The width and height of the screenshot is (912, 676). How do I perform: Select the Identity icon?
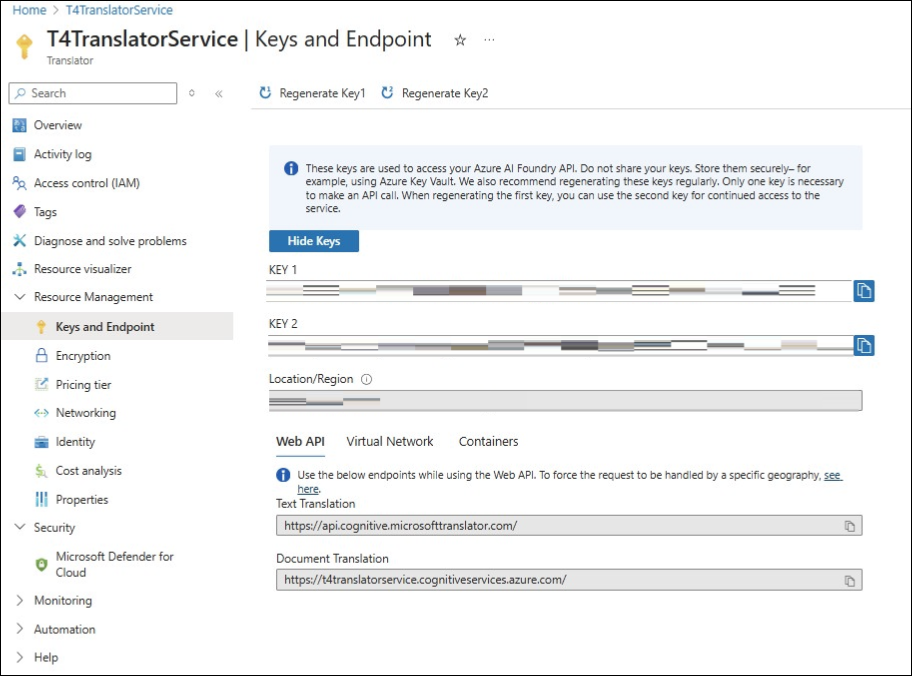(x=41, y=442)
